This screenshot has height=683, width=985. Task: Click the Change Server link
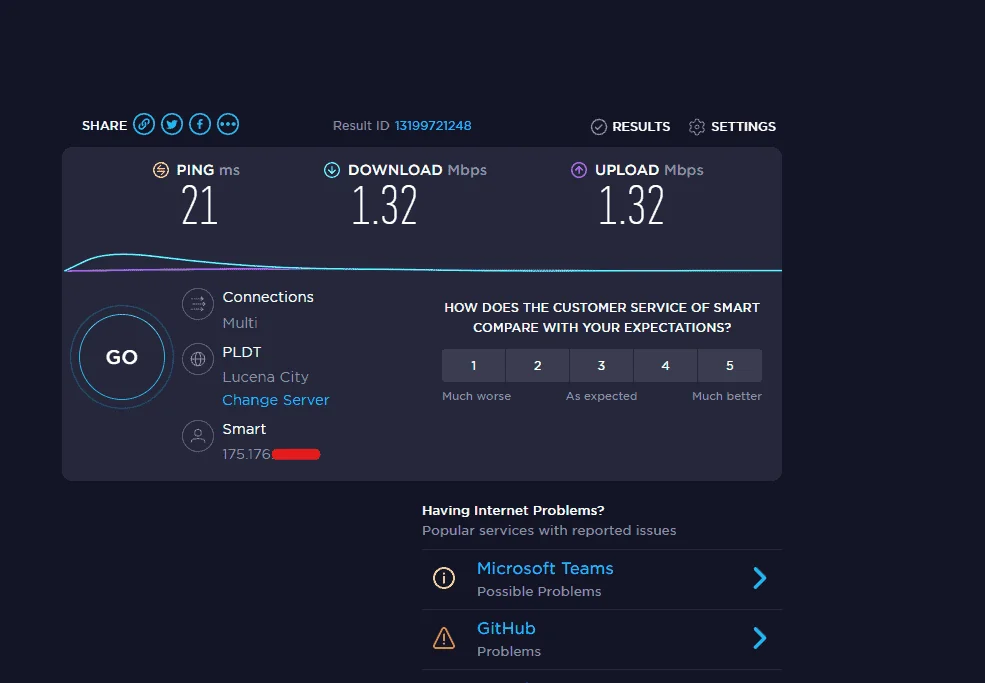click(x=276, y=400)
